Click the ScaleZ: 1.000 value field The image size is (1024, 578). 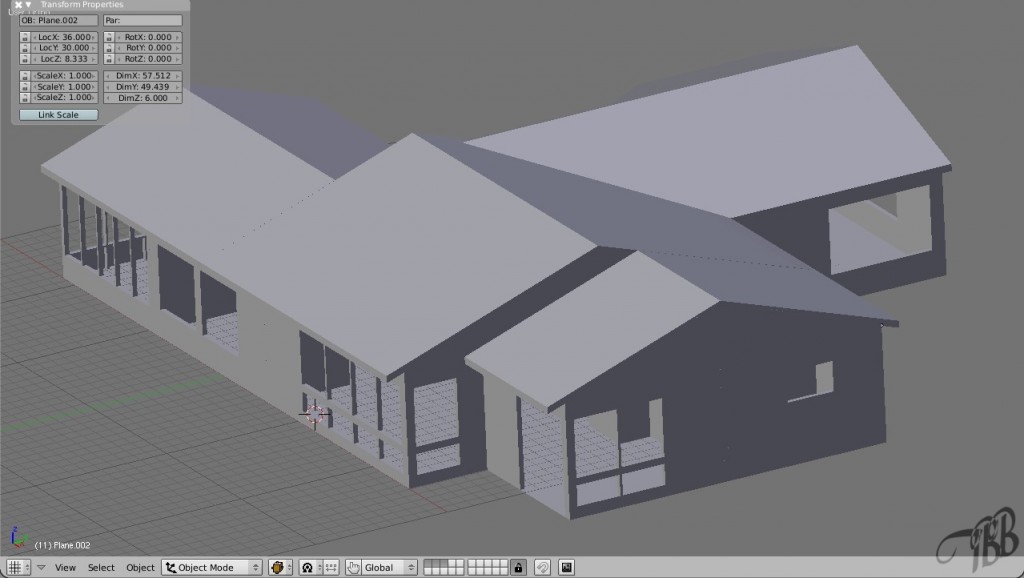(65, 97)
